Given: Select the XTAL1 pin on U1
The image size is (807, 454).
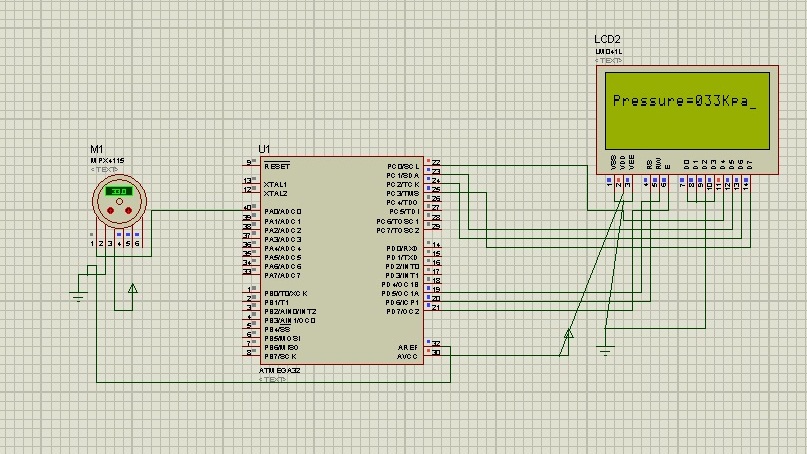Looking at the screenshot, I should 275,184.
